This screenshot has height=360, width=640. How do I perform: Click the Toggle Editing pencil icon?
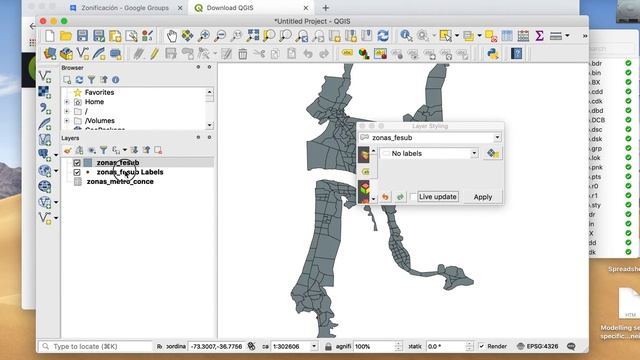(154, 53)
